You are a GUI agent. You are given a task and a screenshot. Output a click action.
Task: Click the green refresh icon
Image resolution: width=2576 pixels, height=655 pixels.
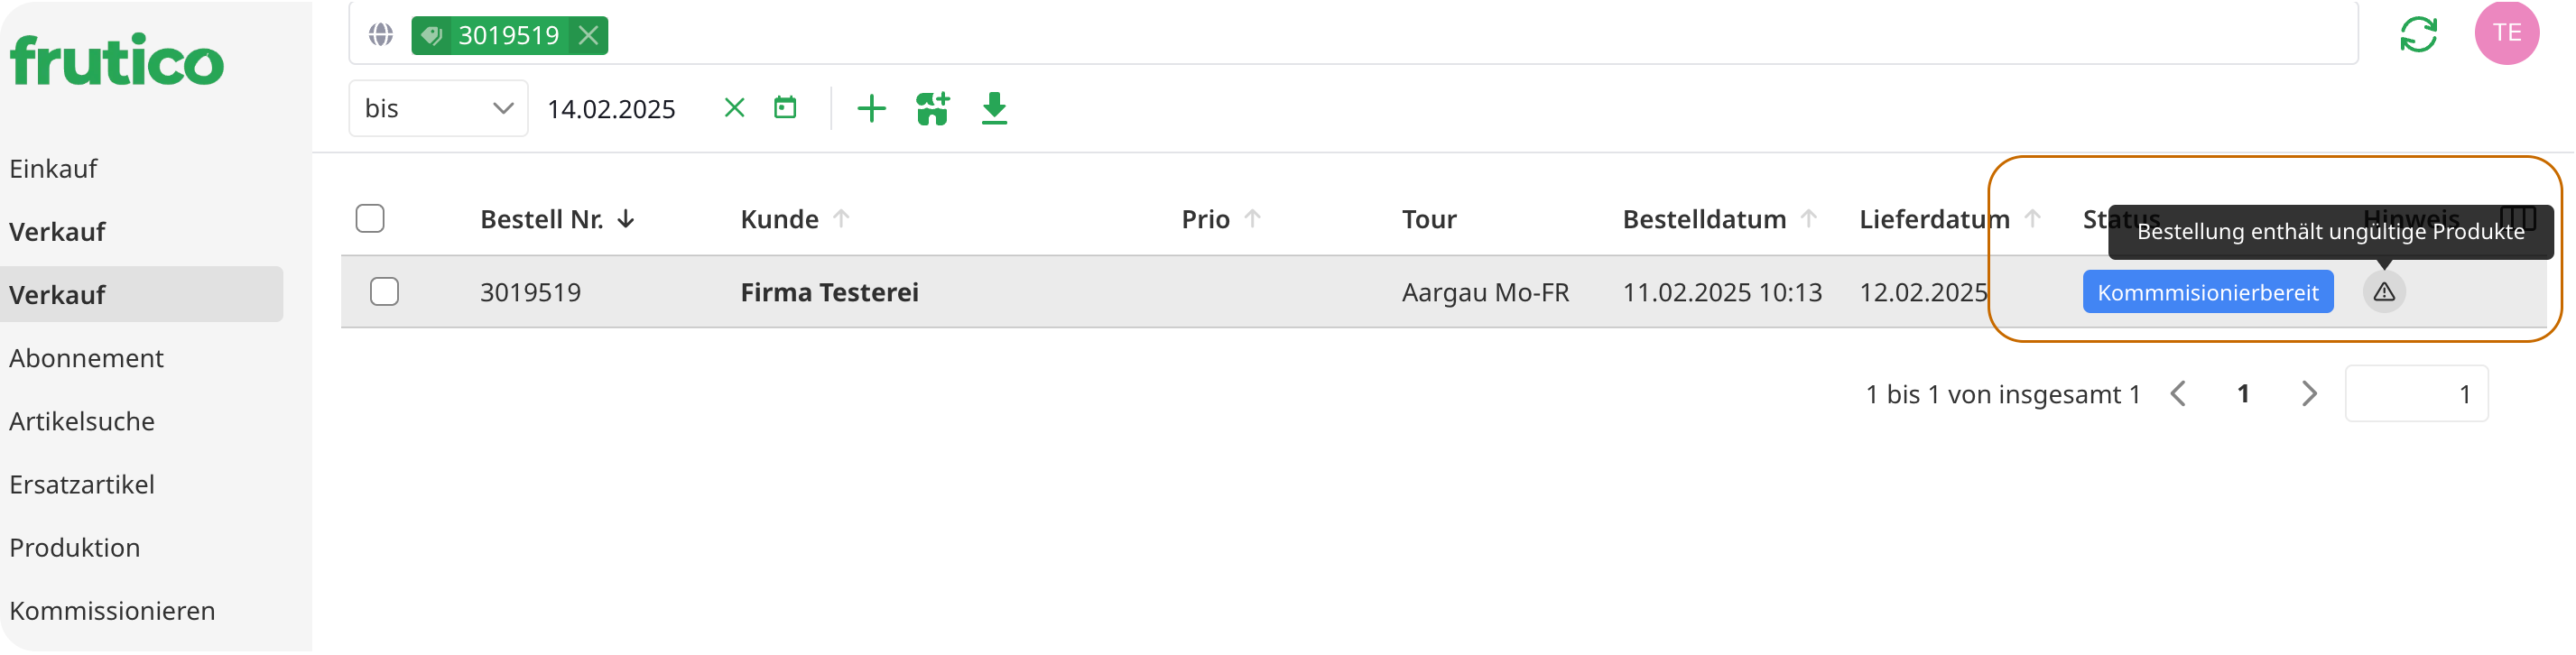(x=2418, y=34)
